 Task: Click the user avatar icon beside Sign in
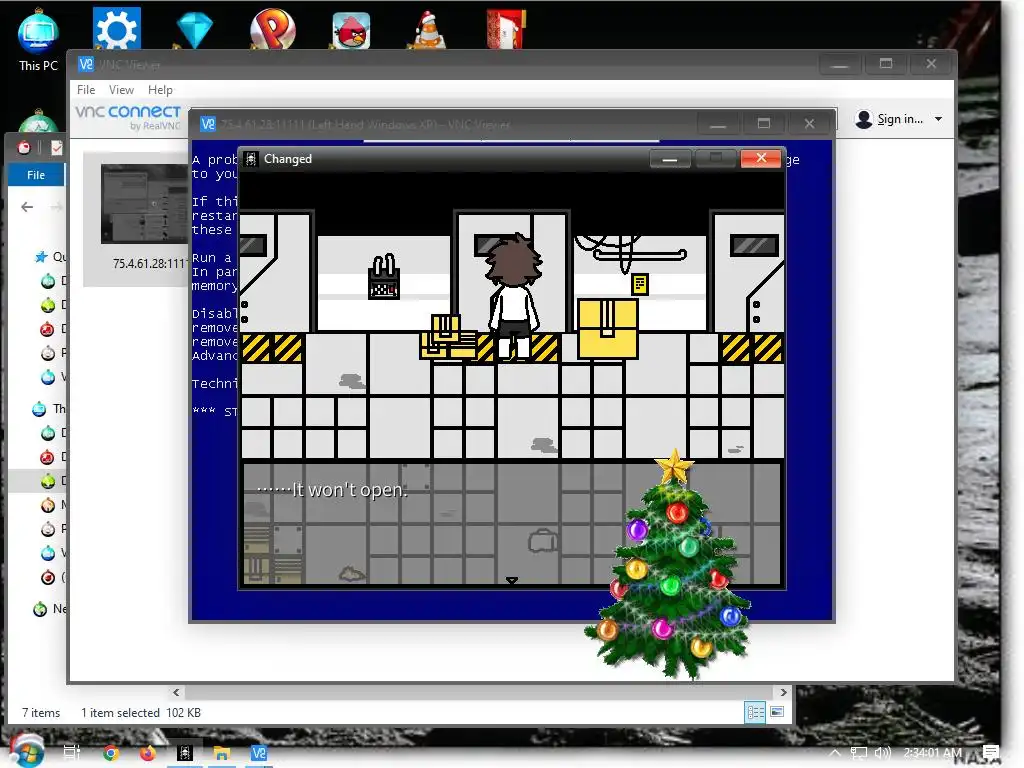pos(864,120)
